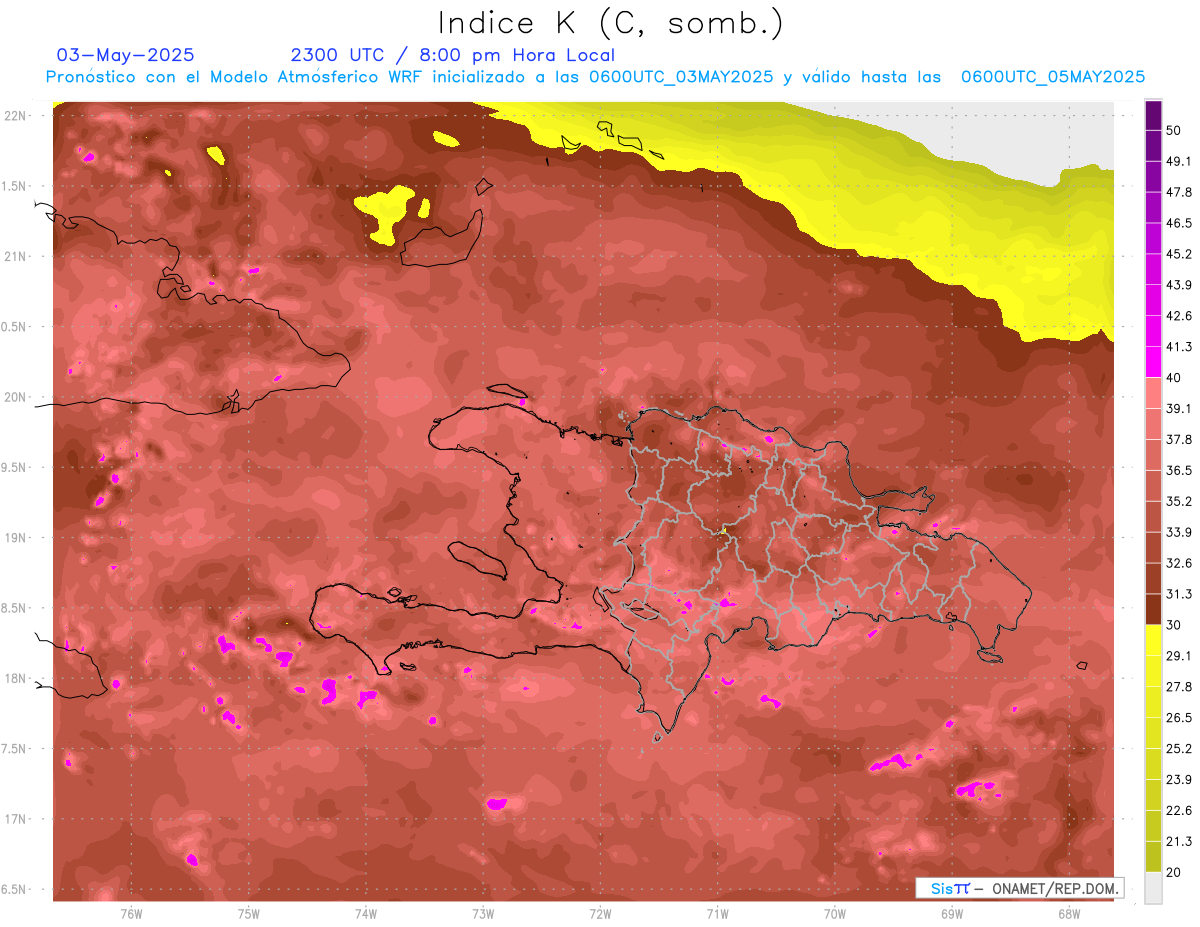Pick the light gray colorbar segment below 20
Screen dimensions: 1200x927
[1153, 888]
